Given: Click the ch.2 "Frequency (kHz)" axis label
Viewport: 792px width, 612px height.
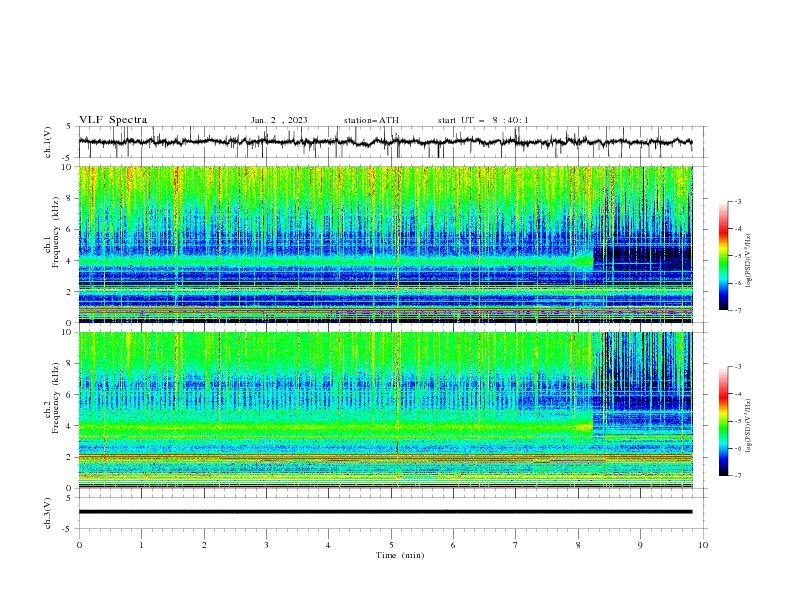Looking at the screenshot, I should pyautogui.click(x=56, y=398).
